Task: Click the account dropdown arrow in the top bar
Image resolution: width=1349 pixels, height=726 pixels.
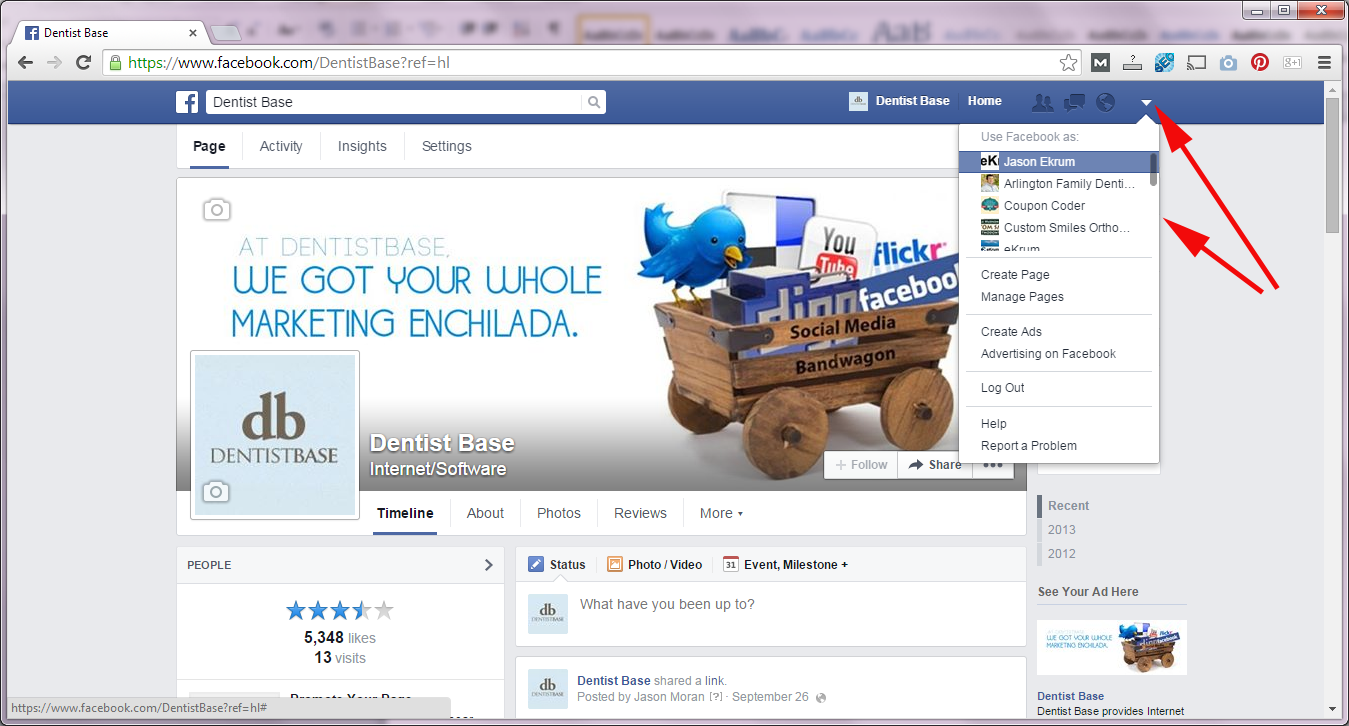Action: [1146, 102]
